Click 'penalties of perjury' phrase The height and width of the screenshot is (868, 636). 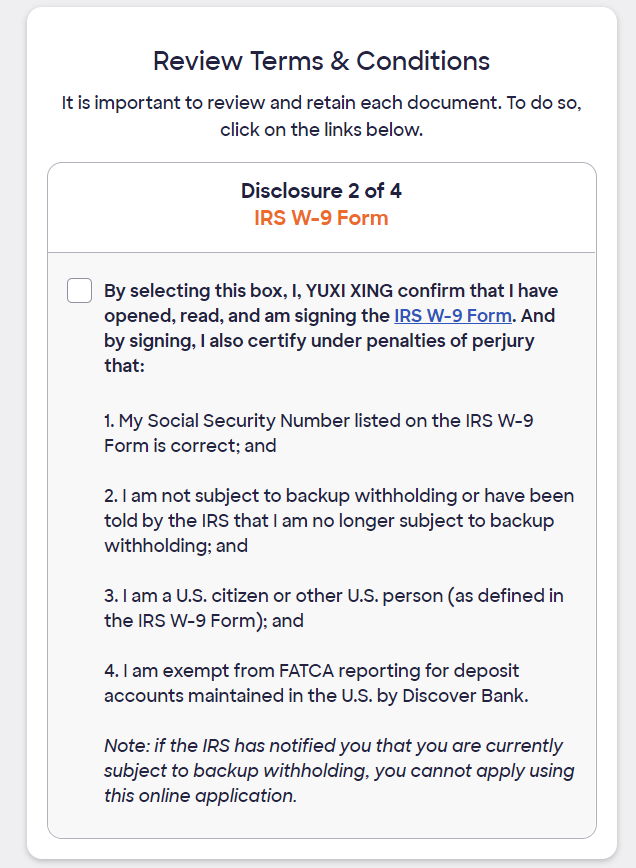pyautogui.click(x=451, y=340)
